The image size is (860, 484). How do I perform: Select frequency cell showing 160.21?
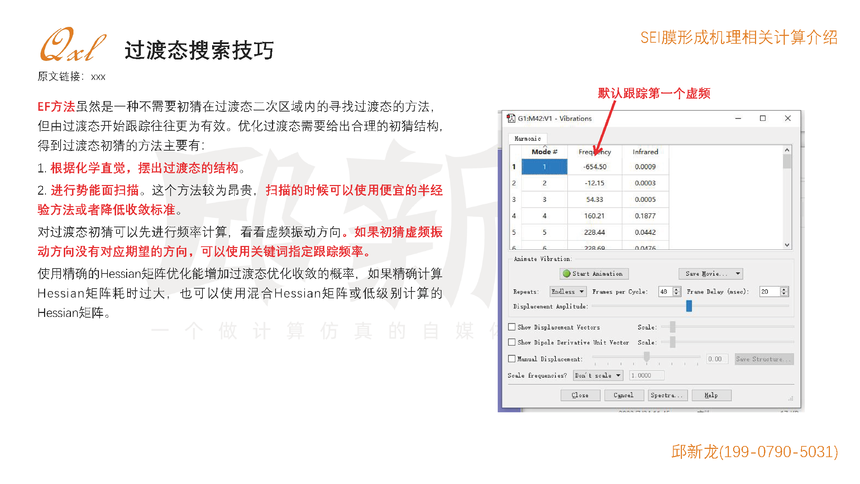click(595, 215)
